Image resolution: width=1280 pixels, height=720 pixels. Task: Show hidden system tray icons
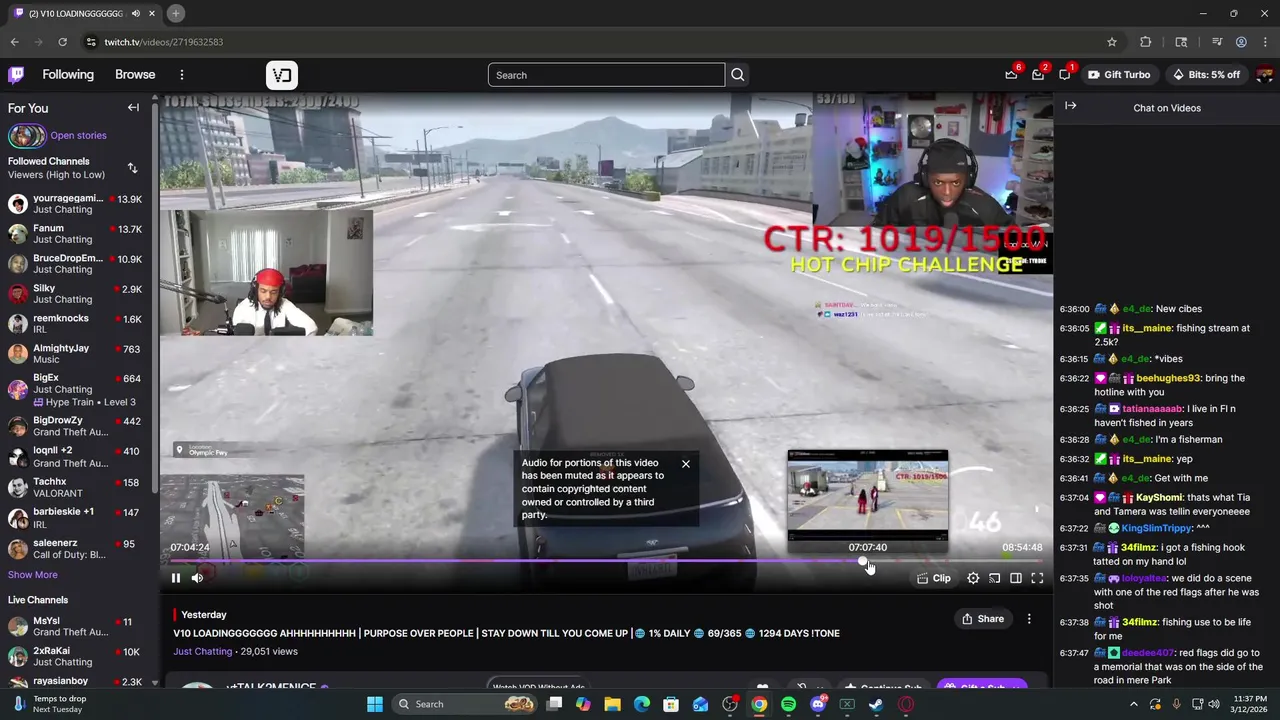tap(1133, 704)
